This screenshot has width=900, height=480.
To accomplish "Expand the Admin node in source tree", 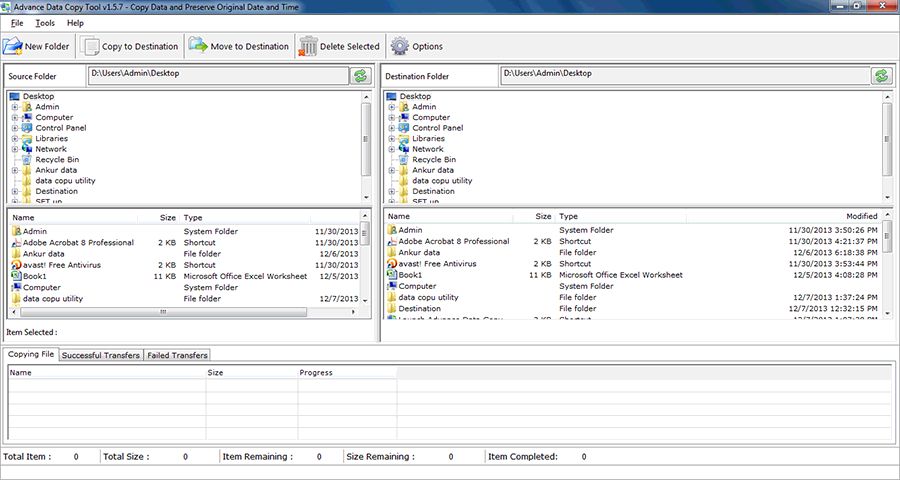I will coord(16,107).
